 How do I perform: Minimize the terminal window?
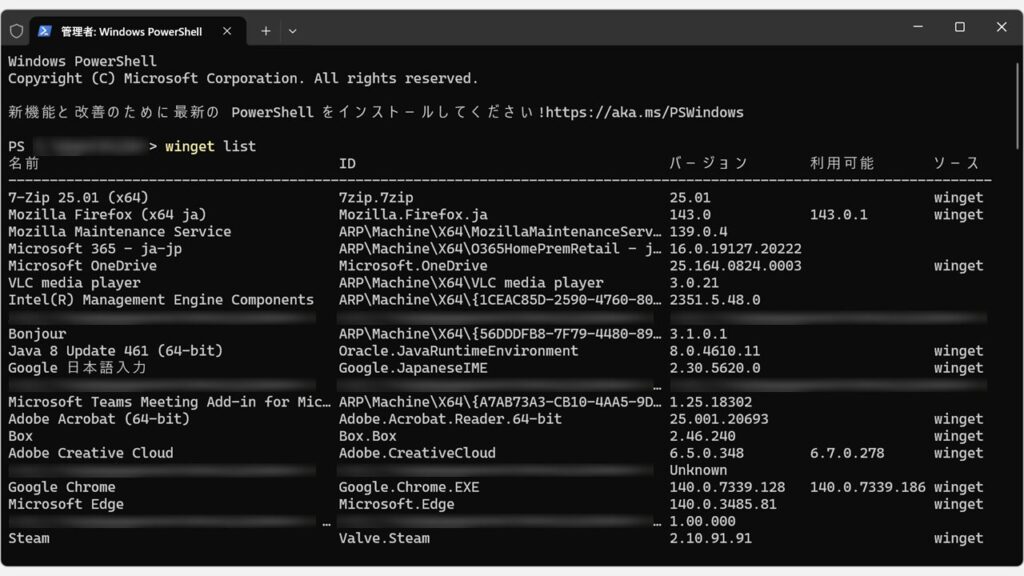click(x=918, y=27)
